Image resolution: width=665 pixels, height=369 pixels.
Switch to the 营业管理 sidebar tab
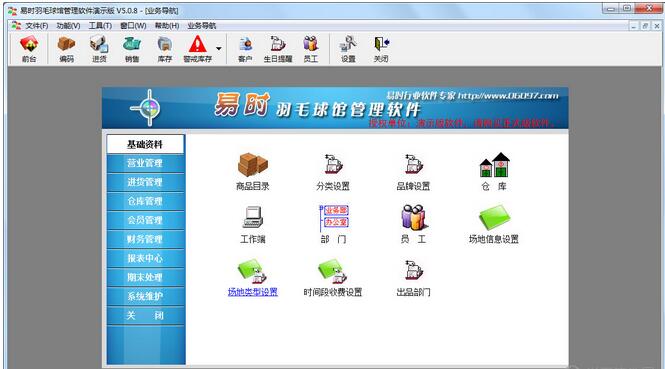click(x=145, y=163)
